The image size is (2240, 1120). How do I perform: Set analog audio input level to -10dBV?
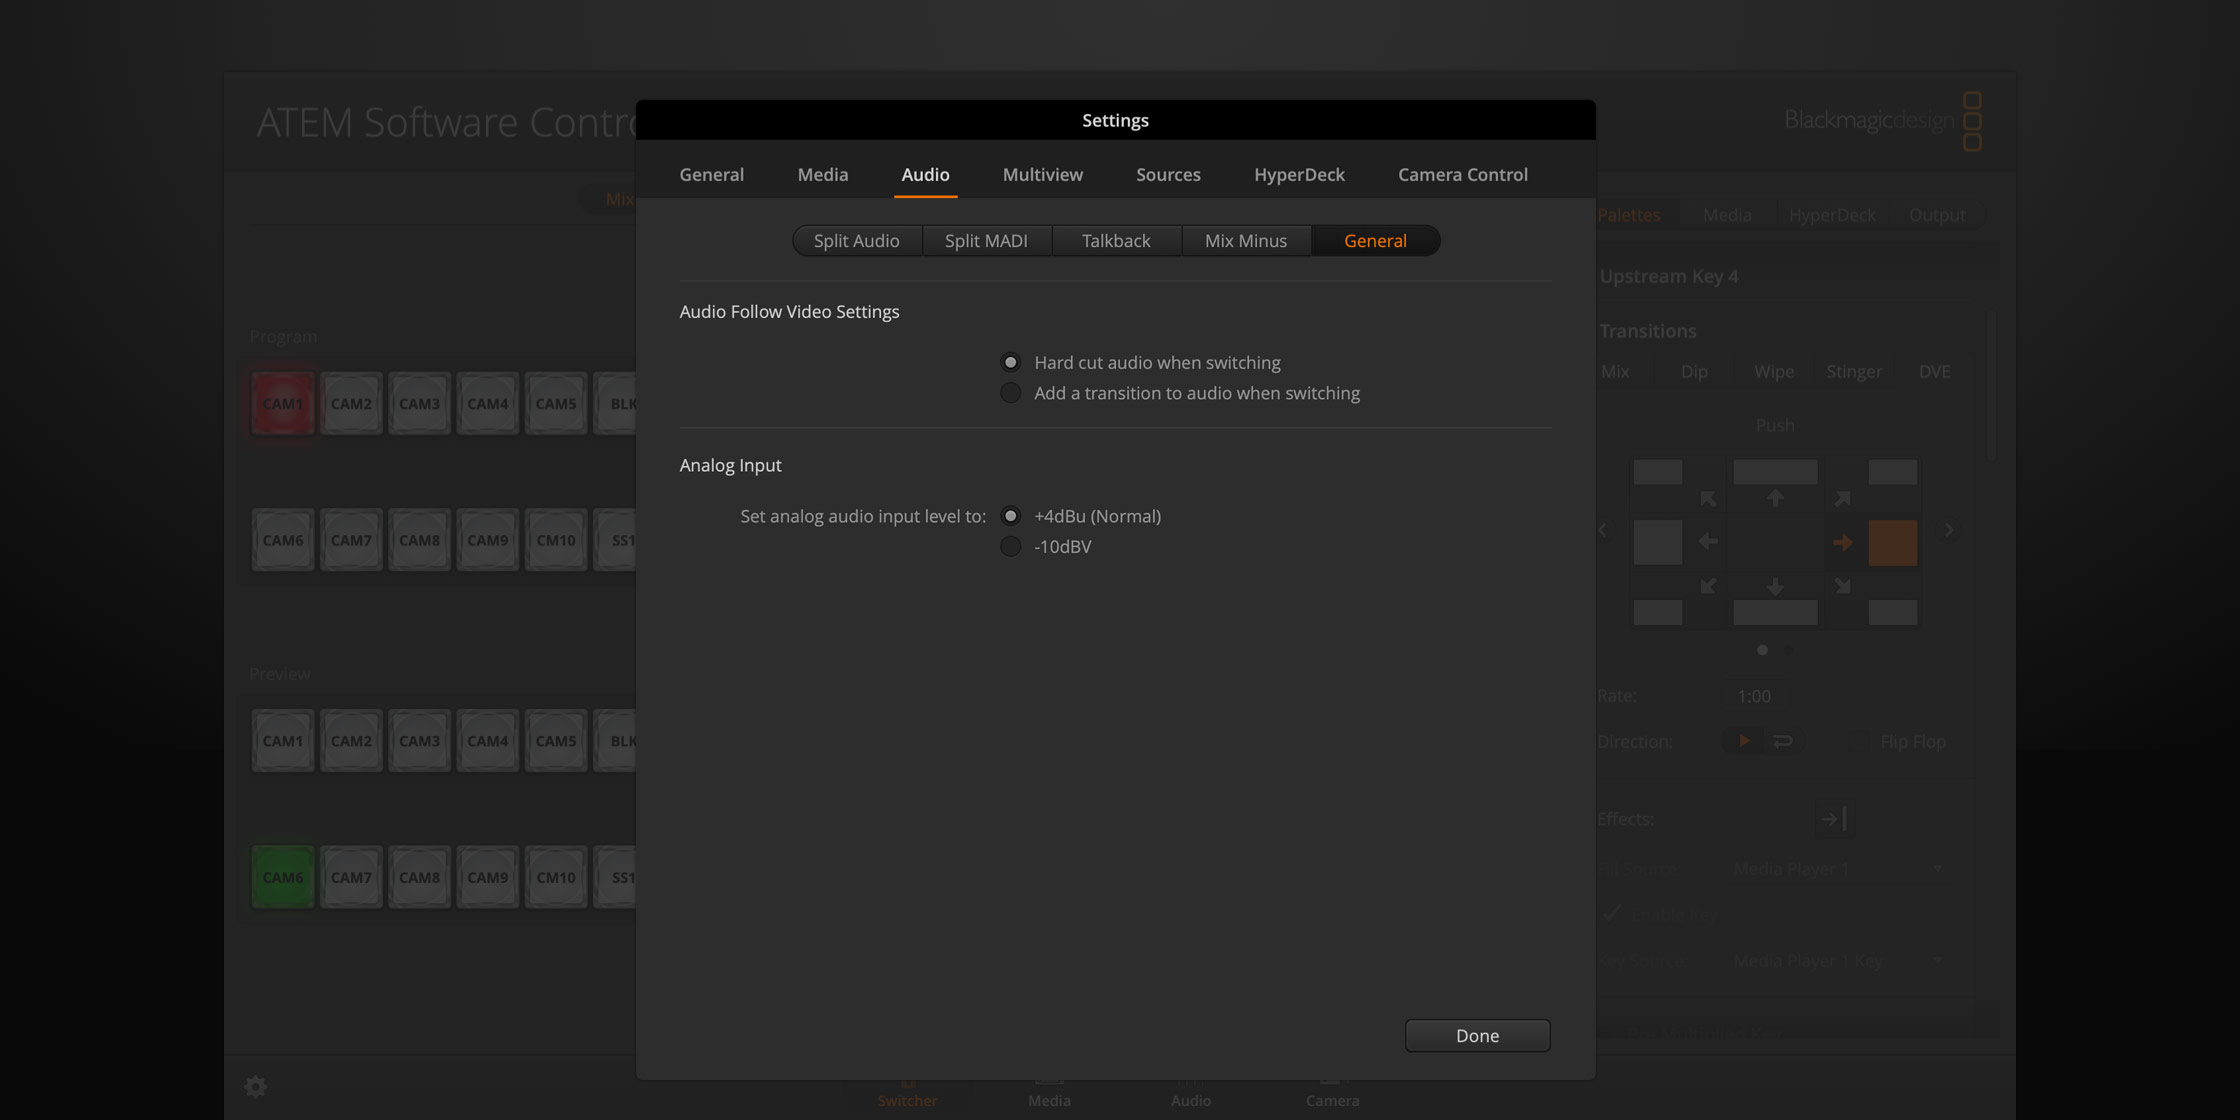1010,546
